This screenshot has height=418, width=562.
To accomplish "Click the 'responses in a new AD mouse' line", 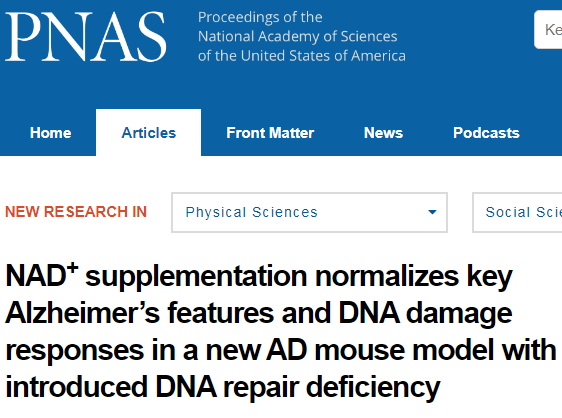I will pyautogui.click(x=281, y=350).
